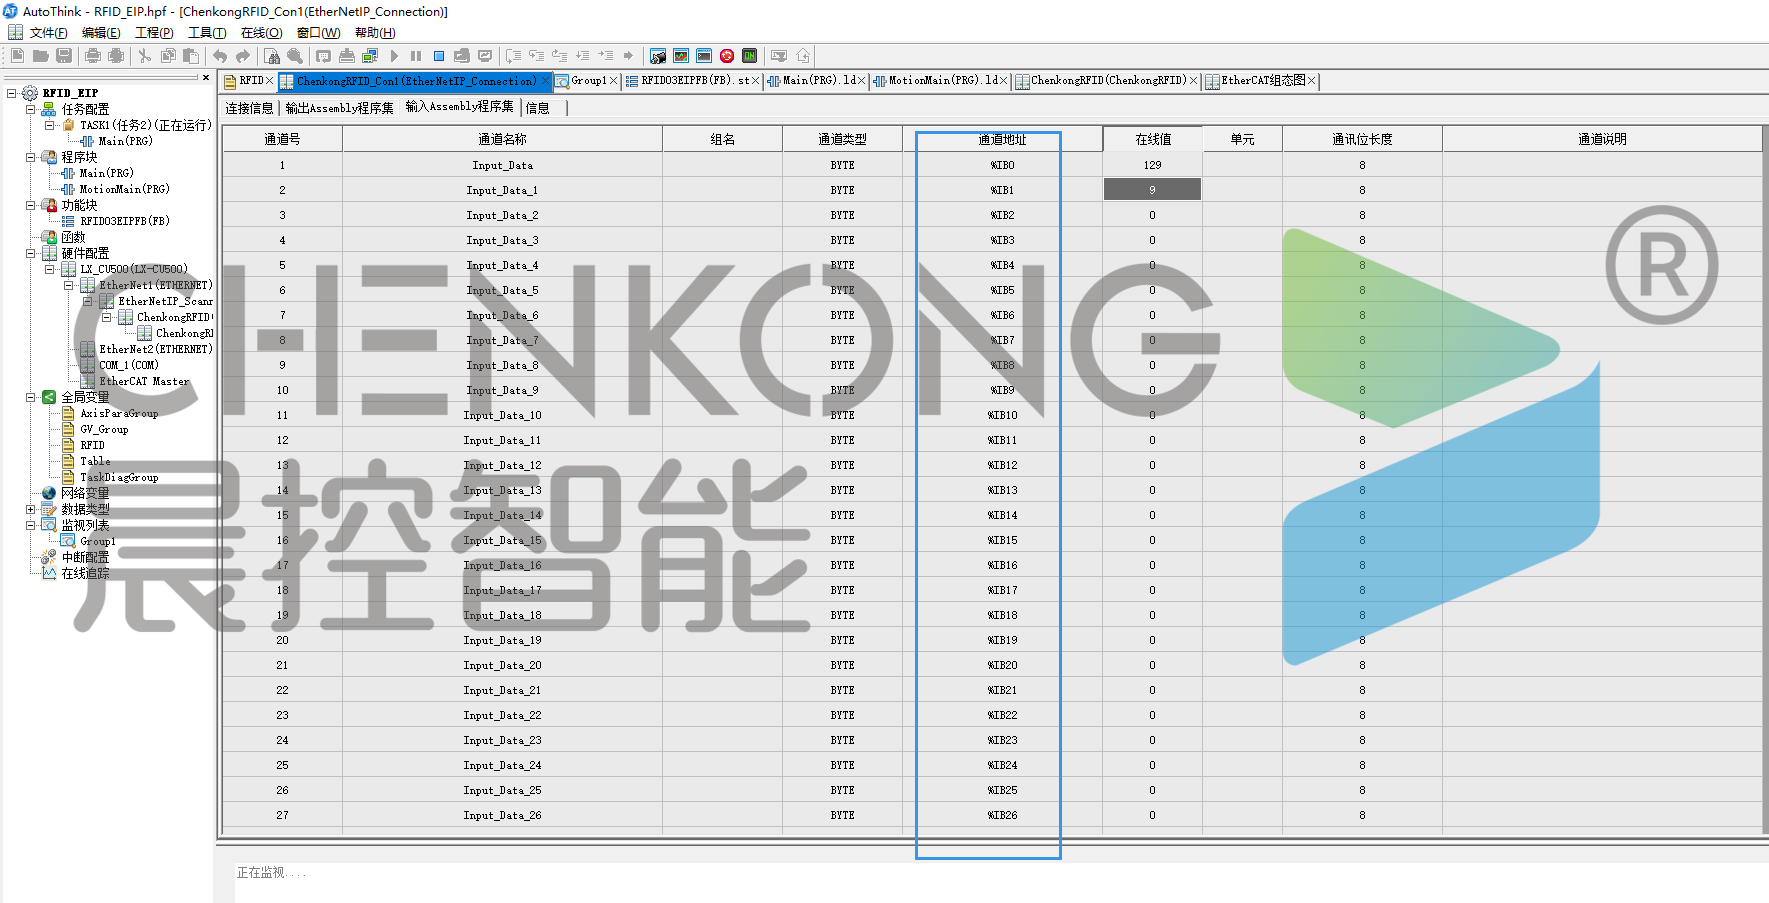1769x903 pixels.
Task: Expand the 数据类型 tree node
Action: pos(31,509)
